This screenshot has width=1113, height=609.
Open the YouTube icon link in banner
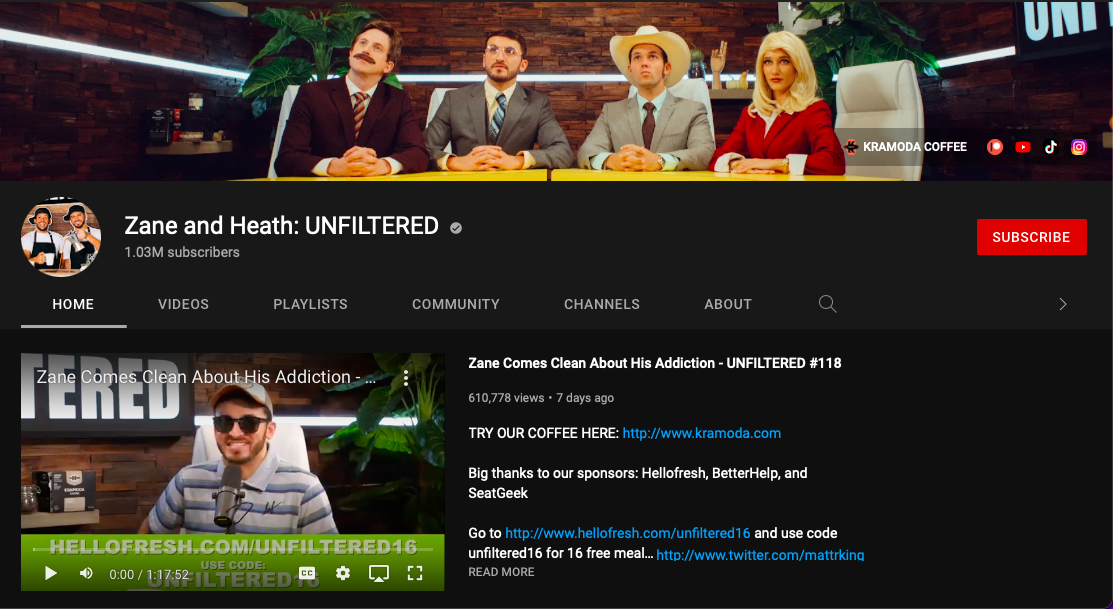1023,147
